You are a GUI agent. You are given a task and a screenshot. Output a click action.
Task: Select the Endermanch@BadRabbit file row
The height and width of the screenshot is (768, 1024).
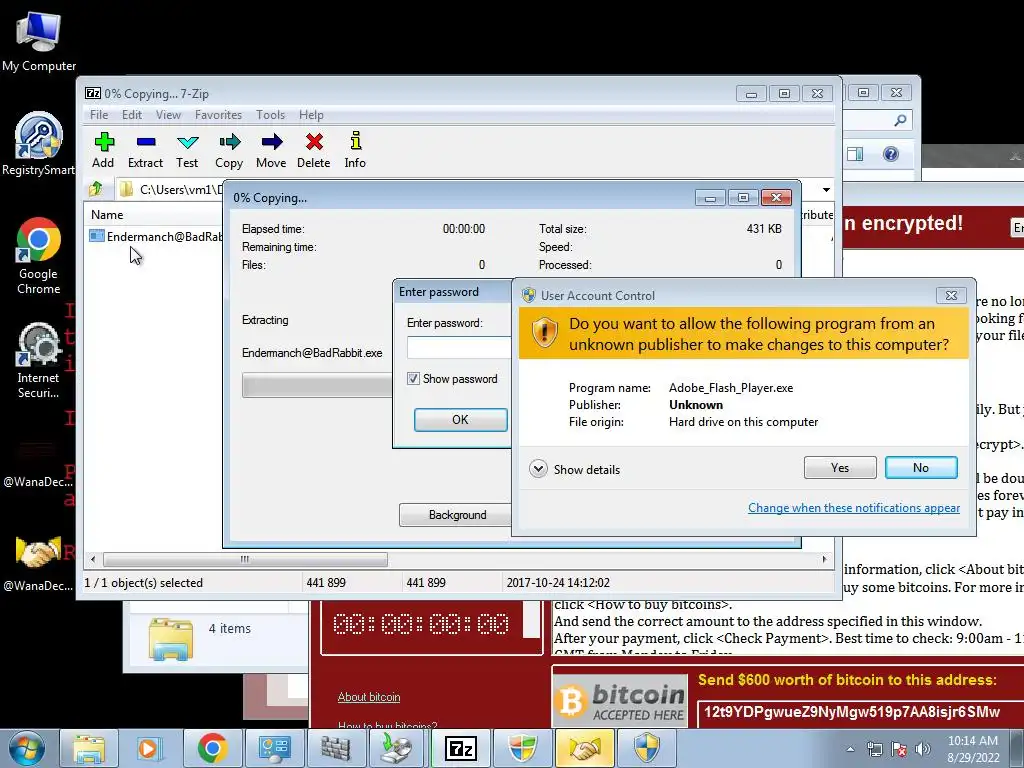tap(155, 236)
